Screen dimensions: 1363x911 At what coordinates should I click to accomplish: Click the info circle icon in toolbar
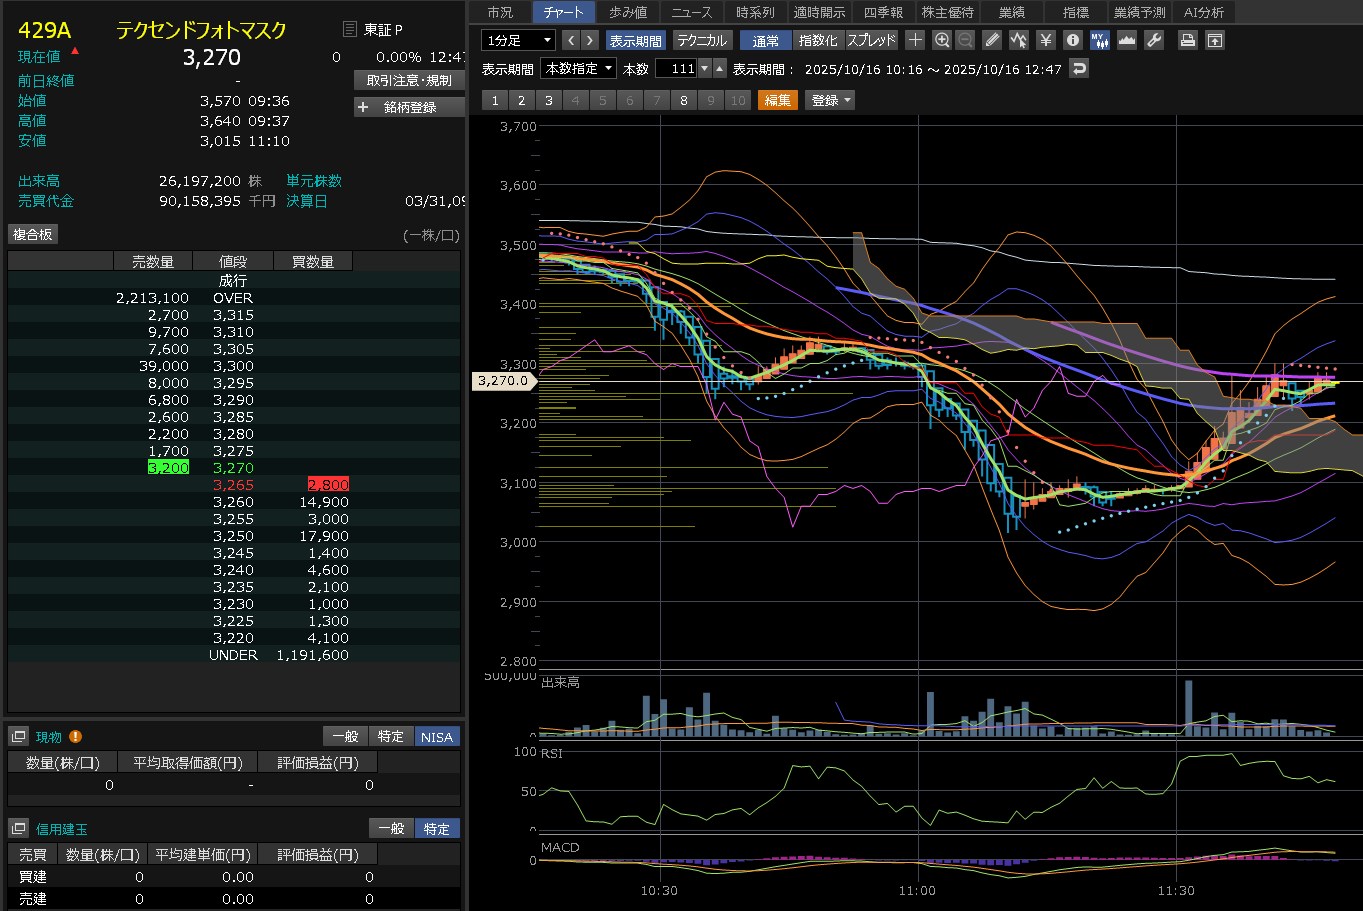point(1073,41)
